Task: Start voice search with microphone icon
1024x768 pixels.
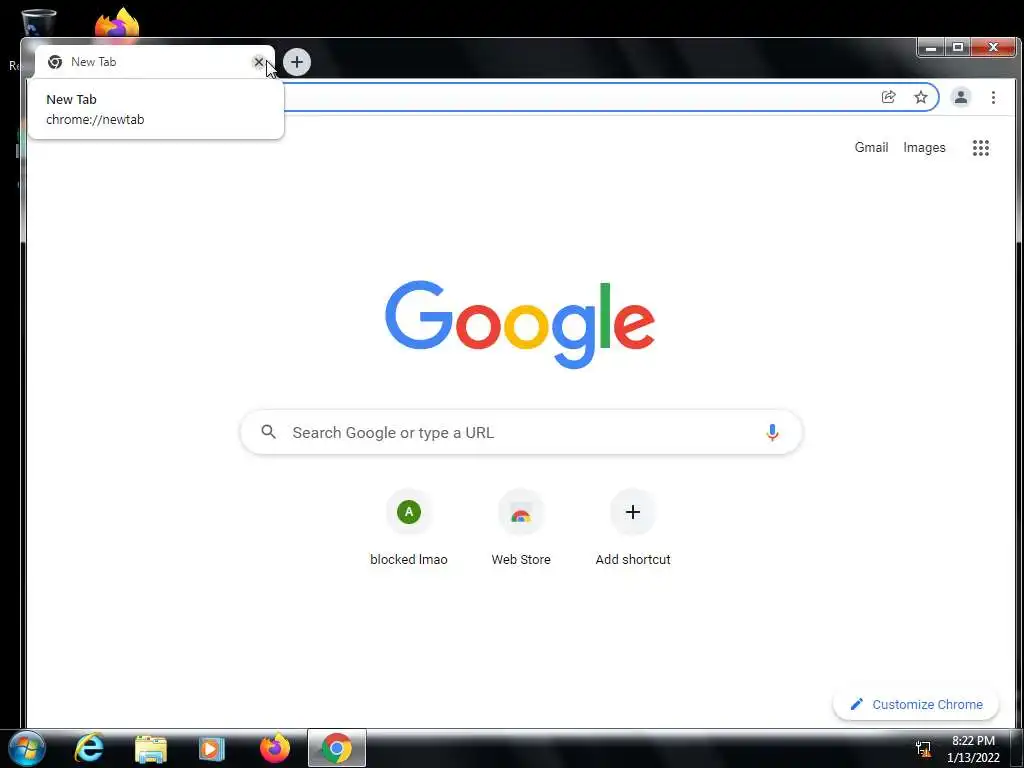Action: tap(772, 432)
